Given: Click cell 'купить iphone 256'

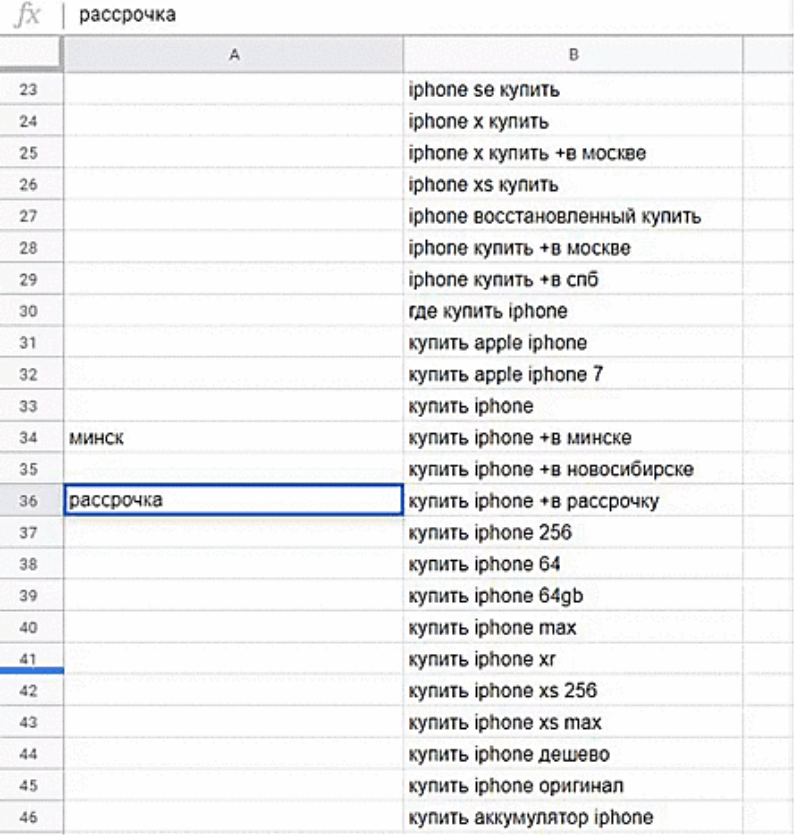Looking at the screenshot, I should click(x=573, y=532).
